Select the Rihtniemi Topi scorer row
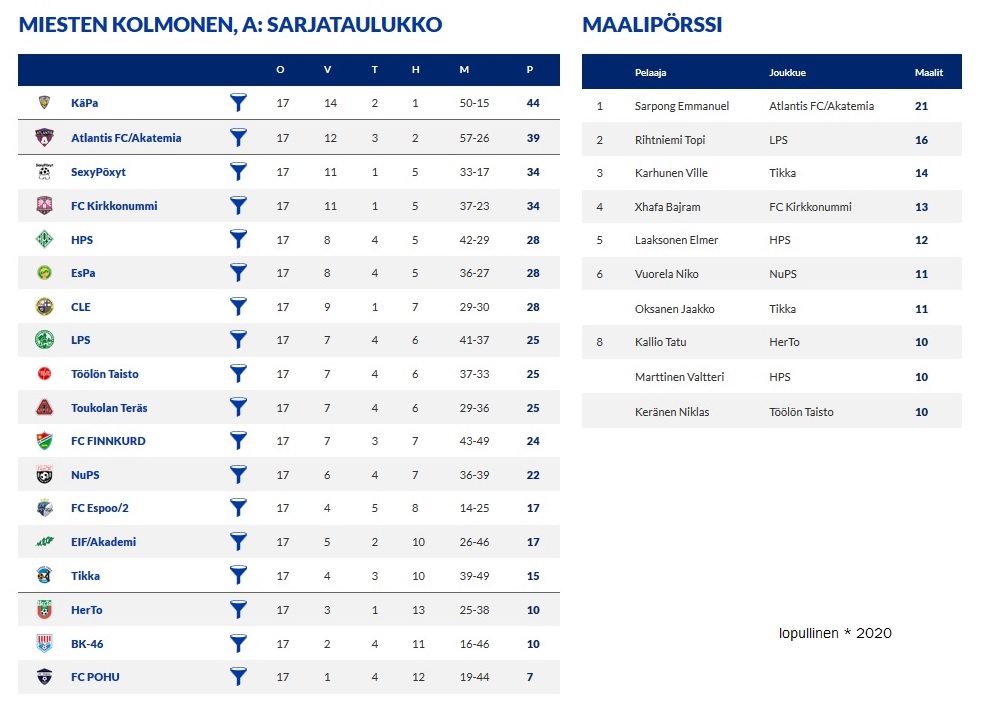 (x=669, y=140)
